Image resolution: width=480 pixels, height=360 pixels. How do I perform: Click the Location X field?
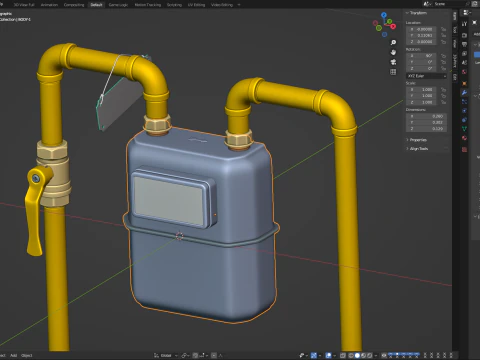point(421,29)
